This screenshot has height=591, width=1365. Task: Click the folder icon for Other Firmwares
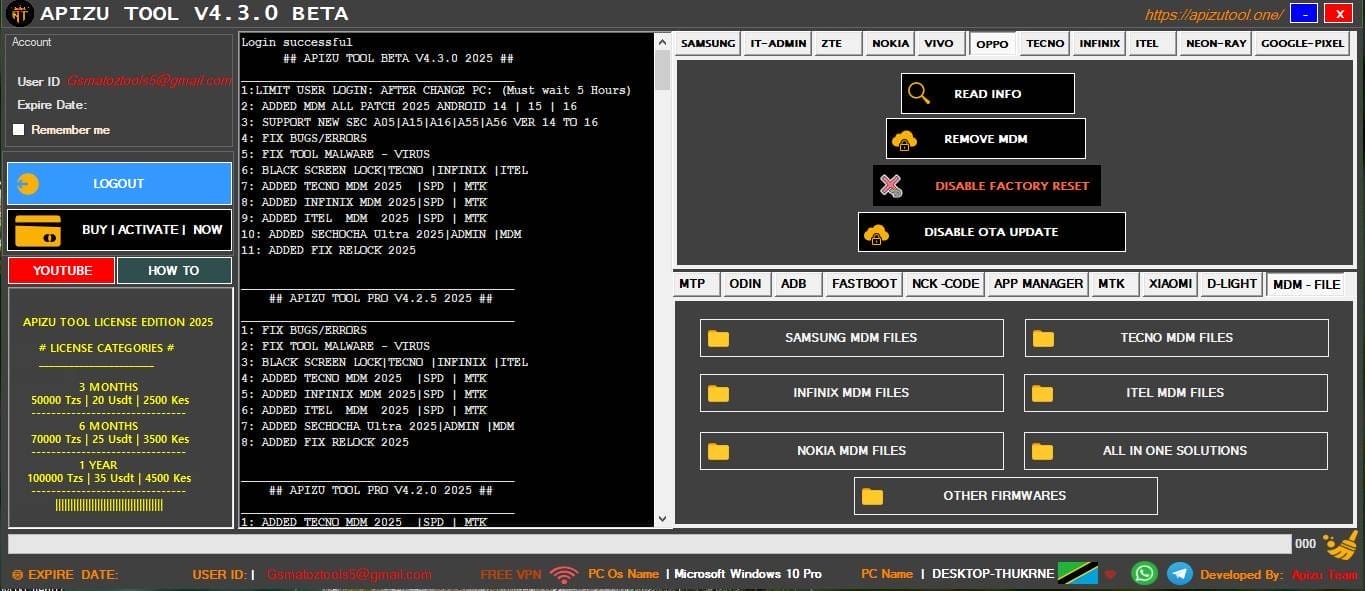[872, 496]
